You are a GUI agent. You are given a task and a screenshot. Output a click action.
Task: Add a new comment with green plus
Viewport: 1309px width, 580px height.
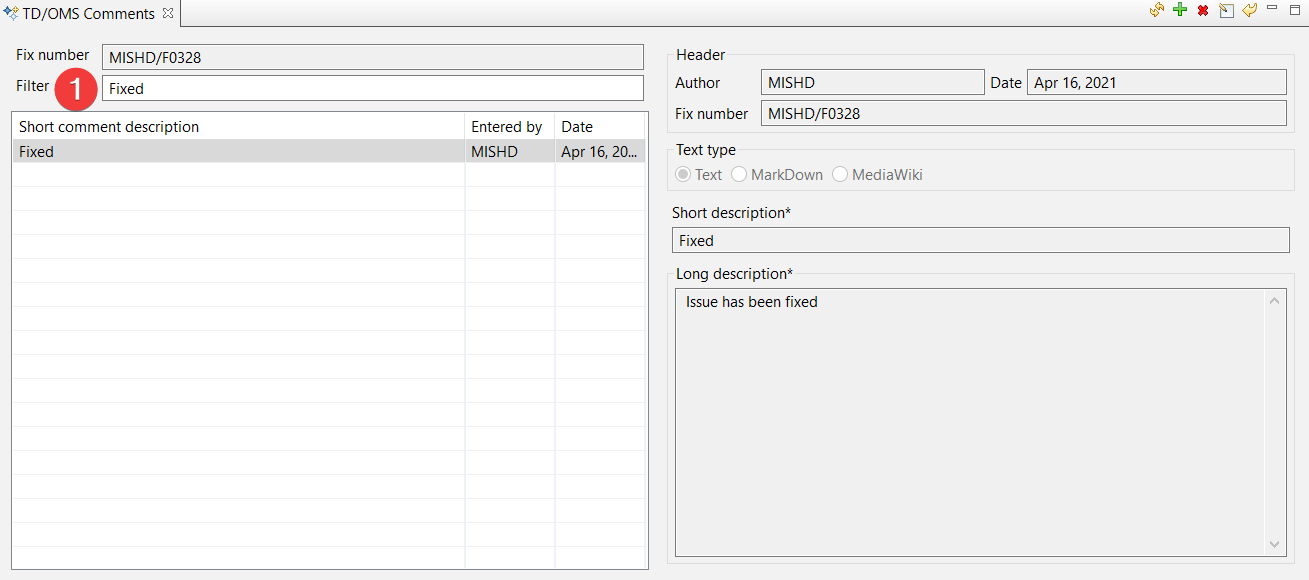tap(1180, 10)
